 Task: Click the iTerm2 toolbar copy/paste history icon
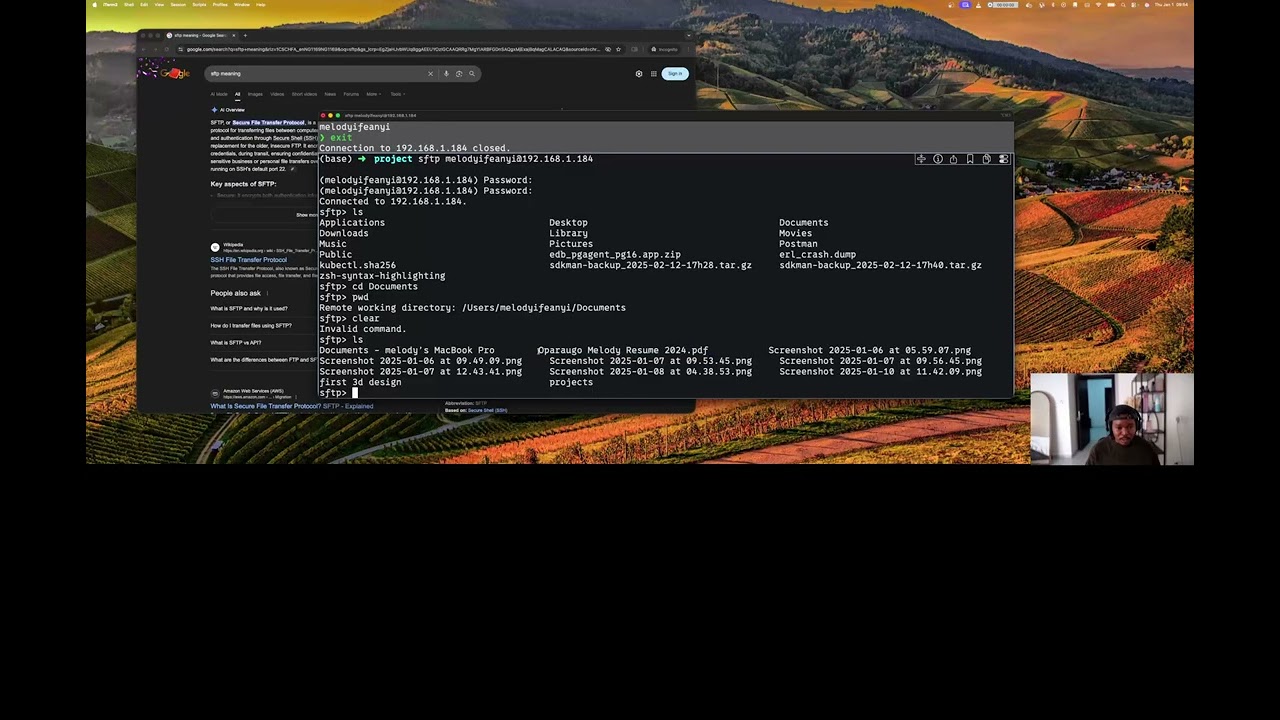tap(986, 159)
